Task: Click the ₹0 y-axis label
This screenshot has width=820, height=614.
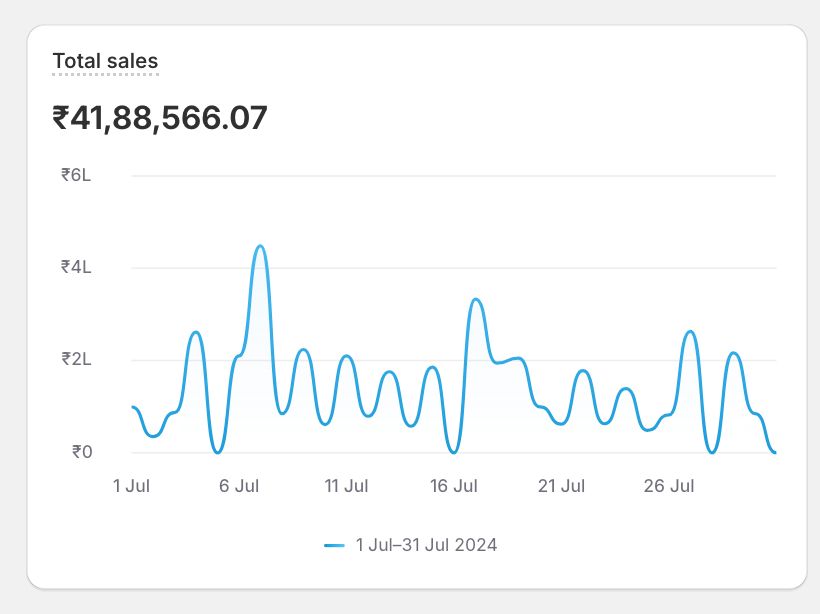Action: [x=81, y=452]
